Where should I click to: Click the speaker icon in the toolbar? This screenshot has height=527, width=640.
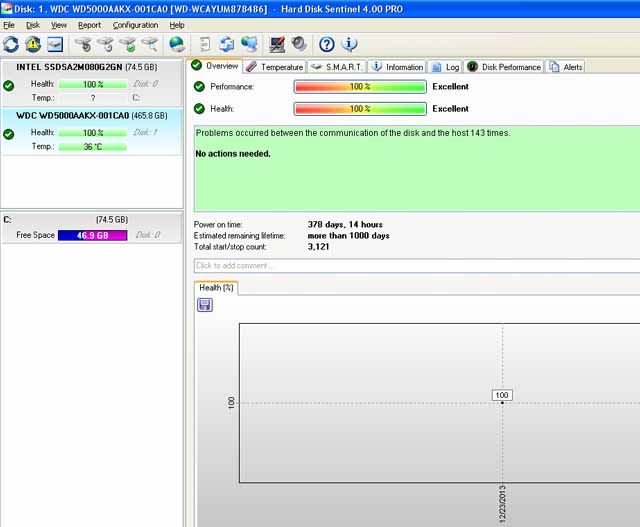tap(298, 44)
